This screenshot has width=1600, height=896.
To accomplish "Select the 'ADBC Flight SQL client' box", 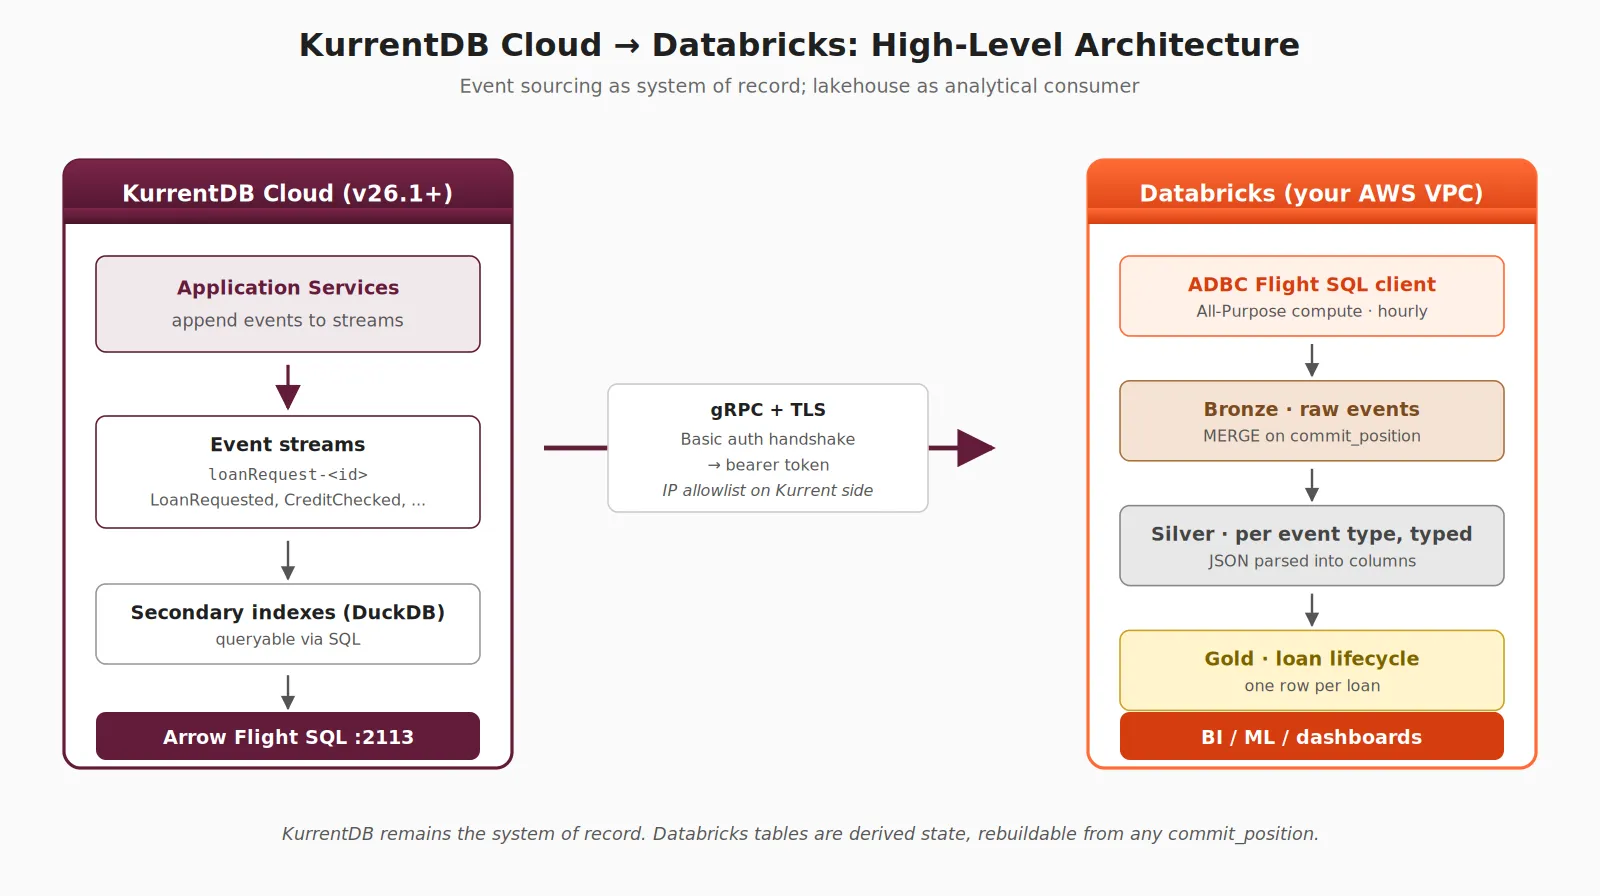I will [1312, 296].
